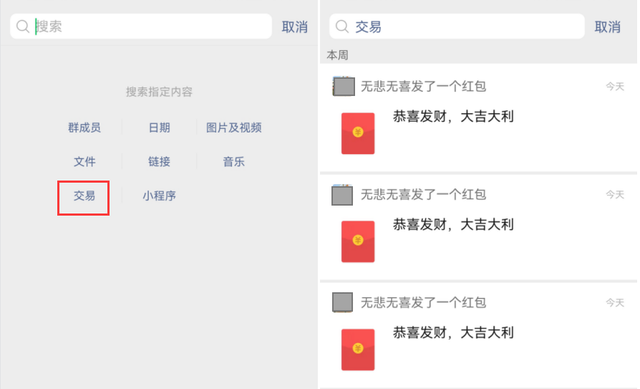
Task: Open the third red envelope icon
Action: 358,350
